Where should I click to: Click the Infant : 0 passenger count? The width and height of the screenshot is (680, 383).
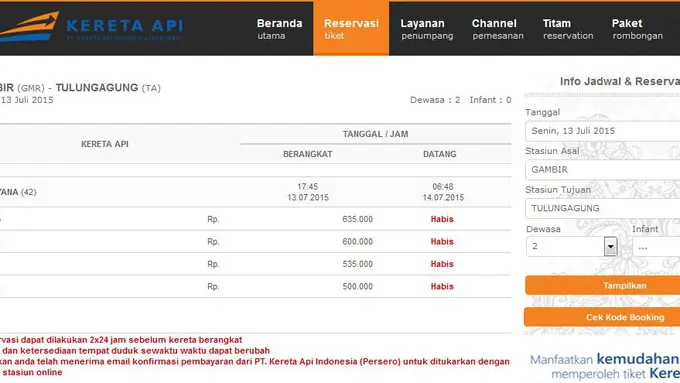tap(490, 100)
